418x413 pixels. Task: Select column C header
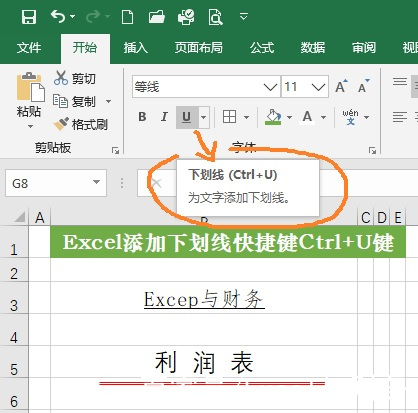click(x=366, y=218)
